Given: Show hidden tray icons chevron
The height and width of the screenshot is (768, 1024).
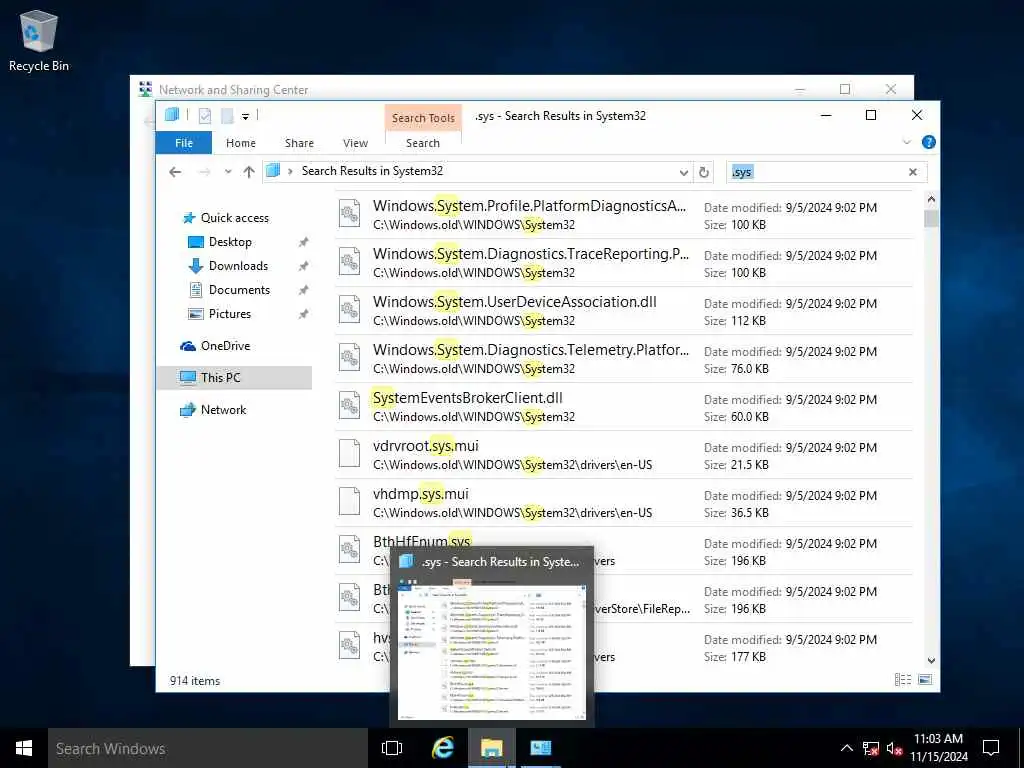Looking at the screenshot, I should [x=846, y=748].
